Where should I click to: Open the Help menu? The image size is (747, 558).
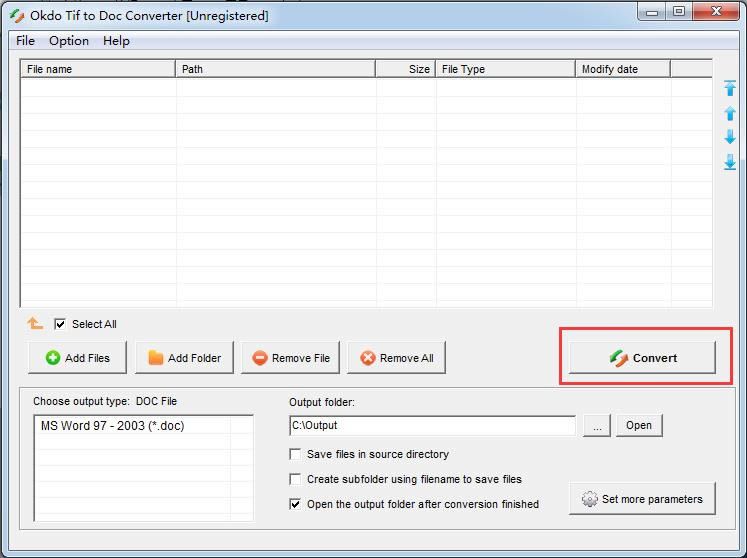(116, 41)
